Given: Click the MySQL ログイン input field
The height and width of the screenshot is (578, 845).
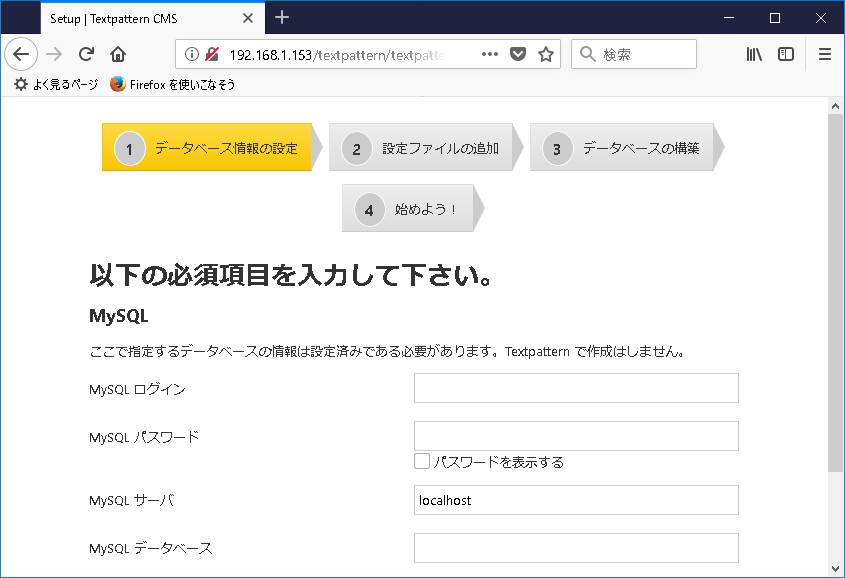Looking at the screenshot, I should click(576, 388).
